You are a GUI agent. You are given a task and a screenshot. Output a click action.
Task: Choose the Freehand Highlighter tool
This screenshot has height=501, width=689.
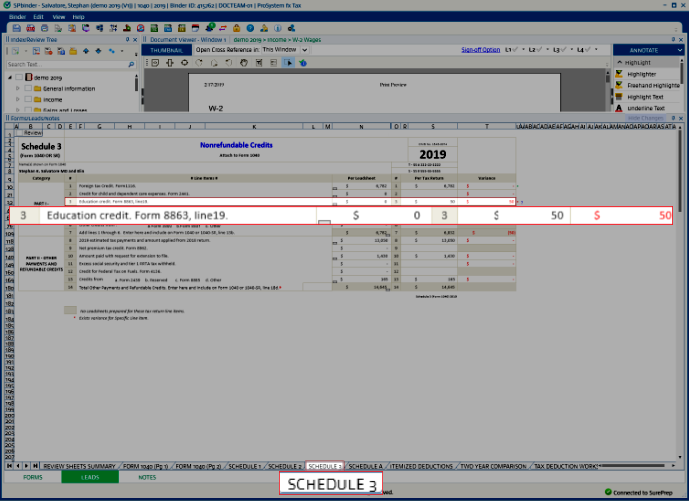tap(651, 86)
